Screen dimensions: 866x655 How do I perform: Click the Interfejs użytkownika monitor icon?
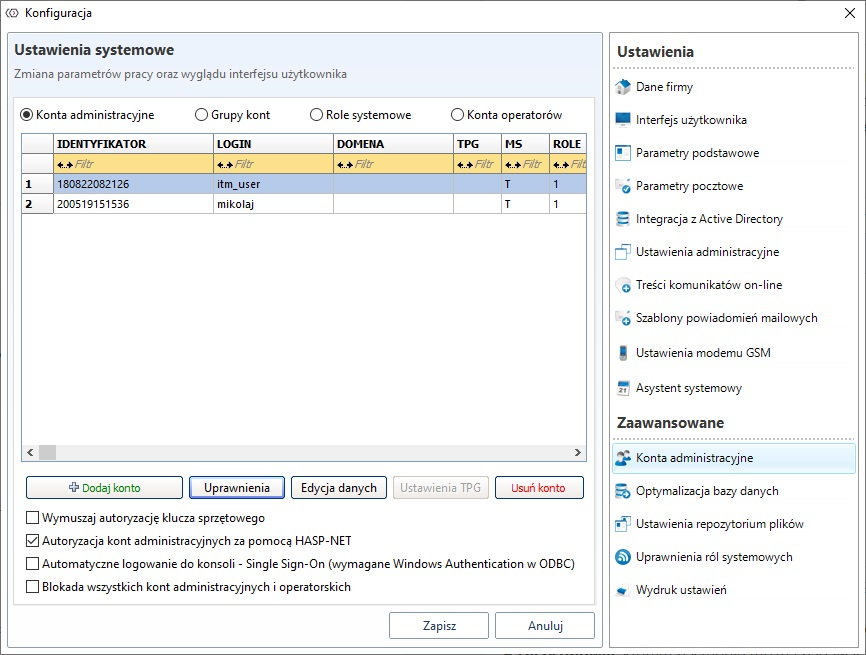(622, 120)
